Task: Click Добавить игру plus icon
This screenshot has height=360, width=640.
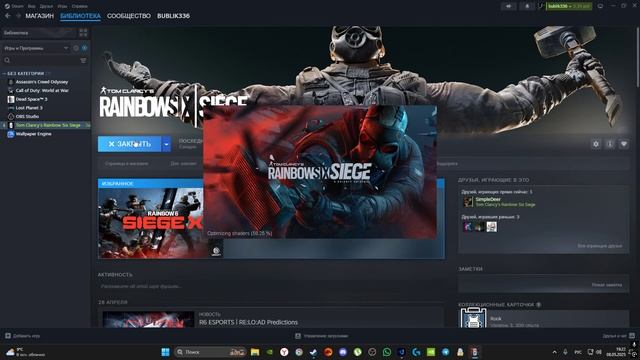Action: (8, 336)
